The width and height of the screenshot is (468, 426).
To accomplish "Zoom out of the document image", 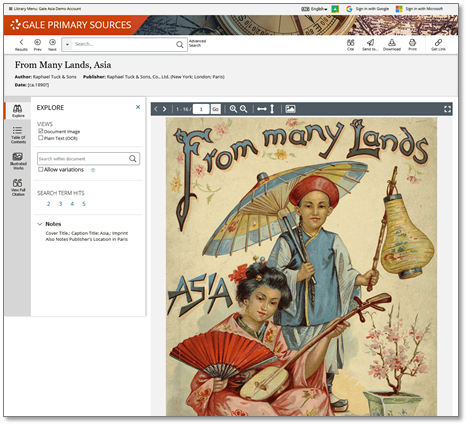I will coord(244,109).
